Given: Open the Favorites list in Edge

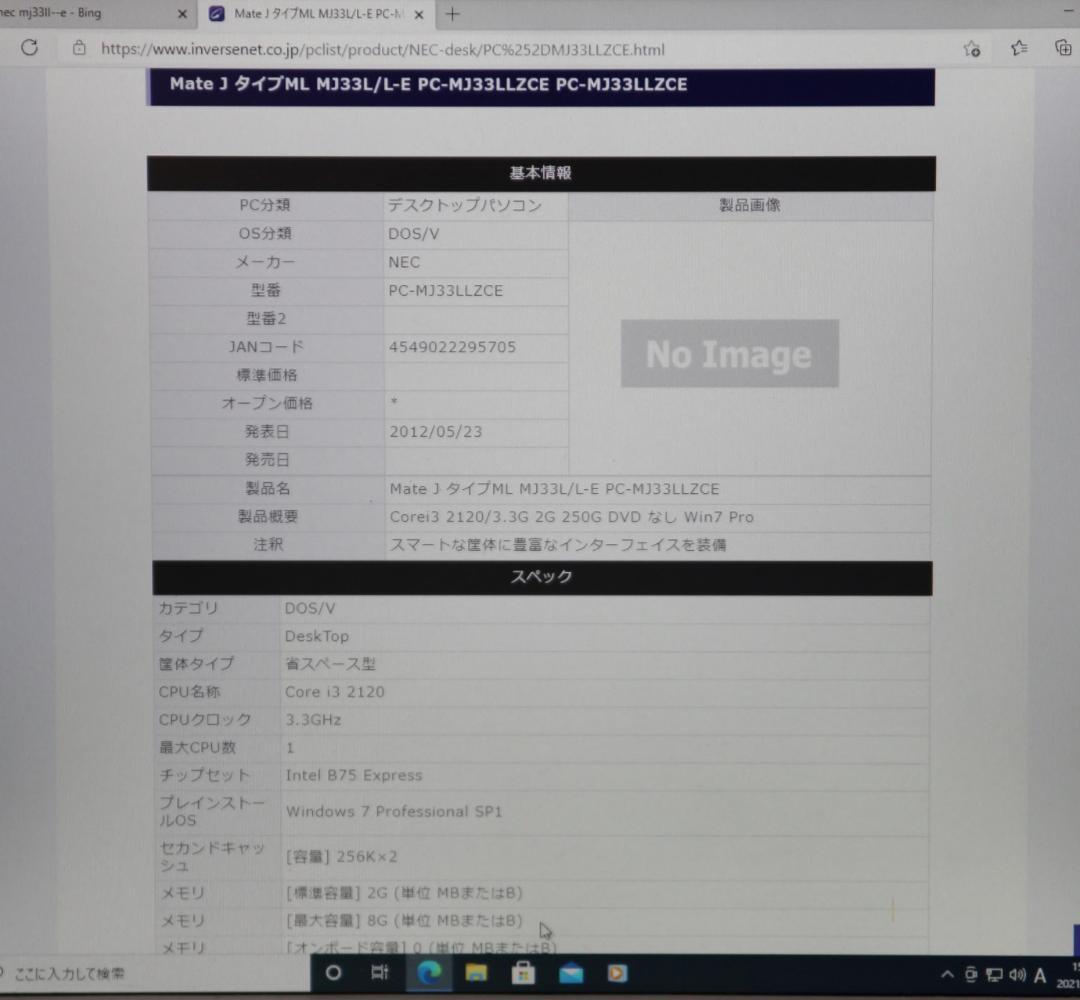Looking at the screenshot, I should [1017, 48].
